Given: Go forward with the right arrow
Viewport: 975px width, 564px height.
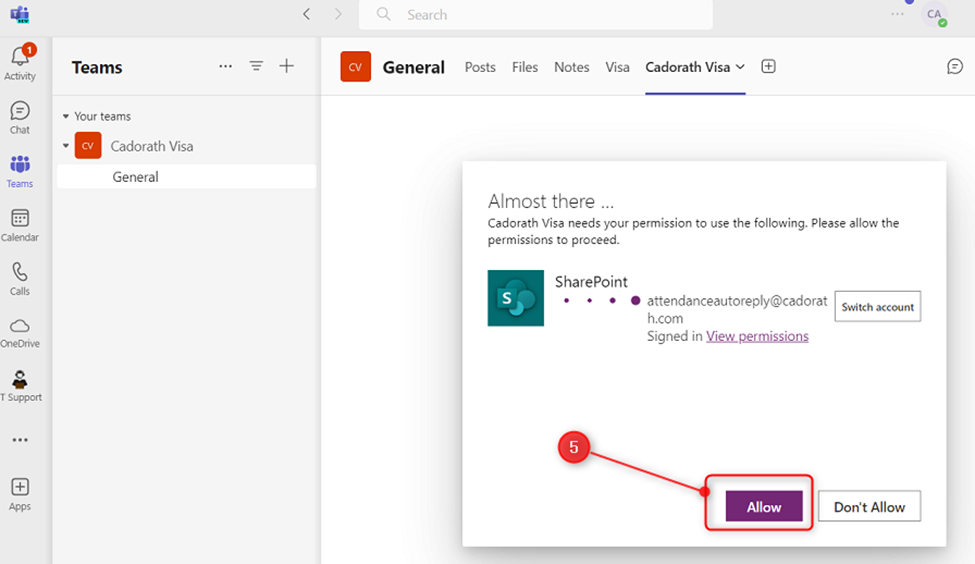Looking at the screenshot, I should click(338, 14).
